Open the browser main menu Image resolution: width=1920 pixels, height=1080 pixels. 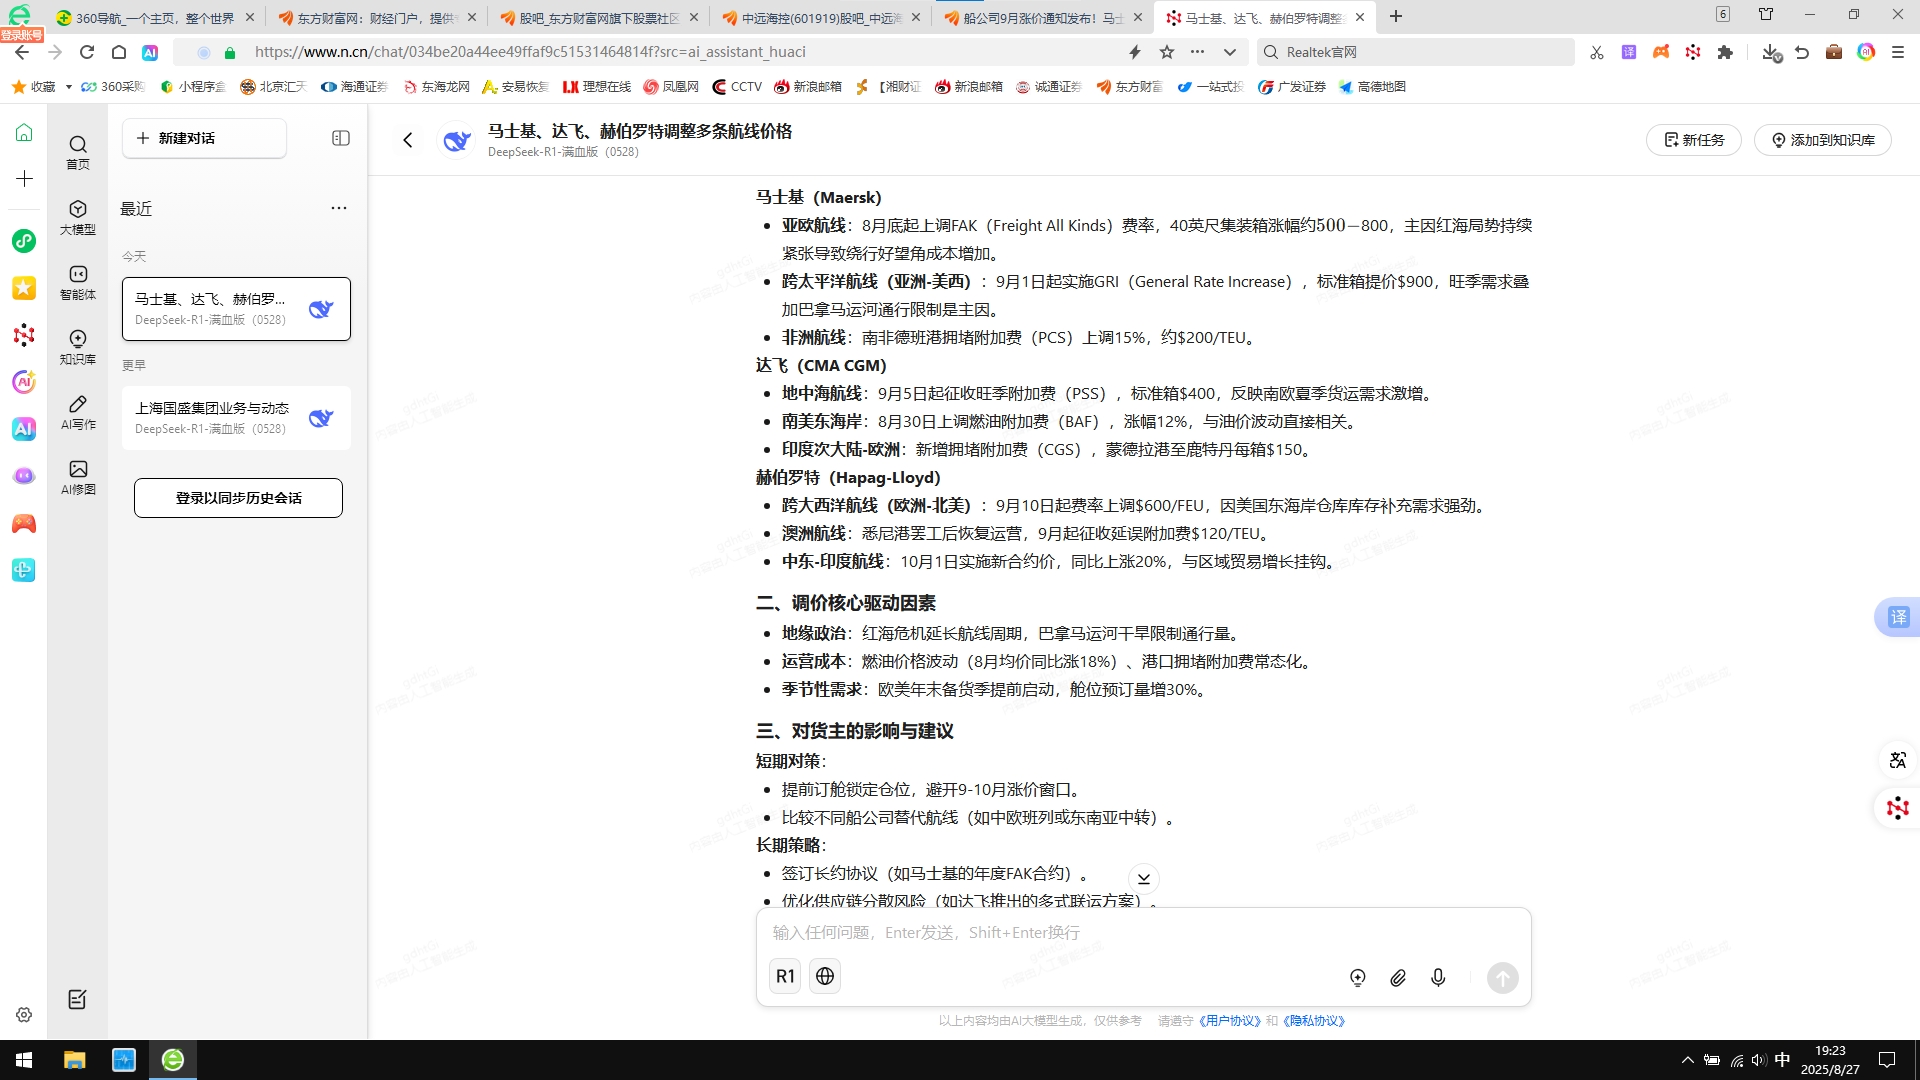(1898, 52)
